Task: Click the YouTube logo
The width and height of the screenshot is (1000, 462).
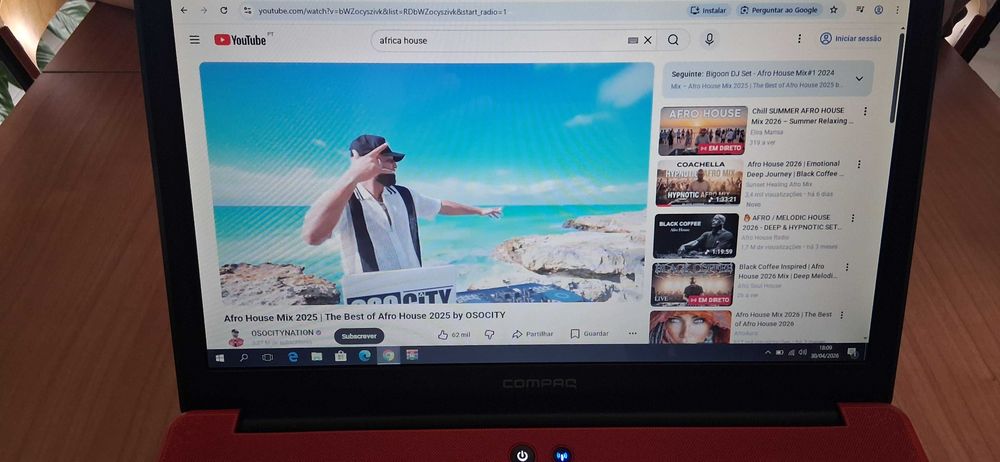Action: (242, 40)
